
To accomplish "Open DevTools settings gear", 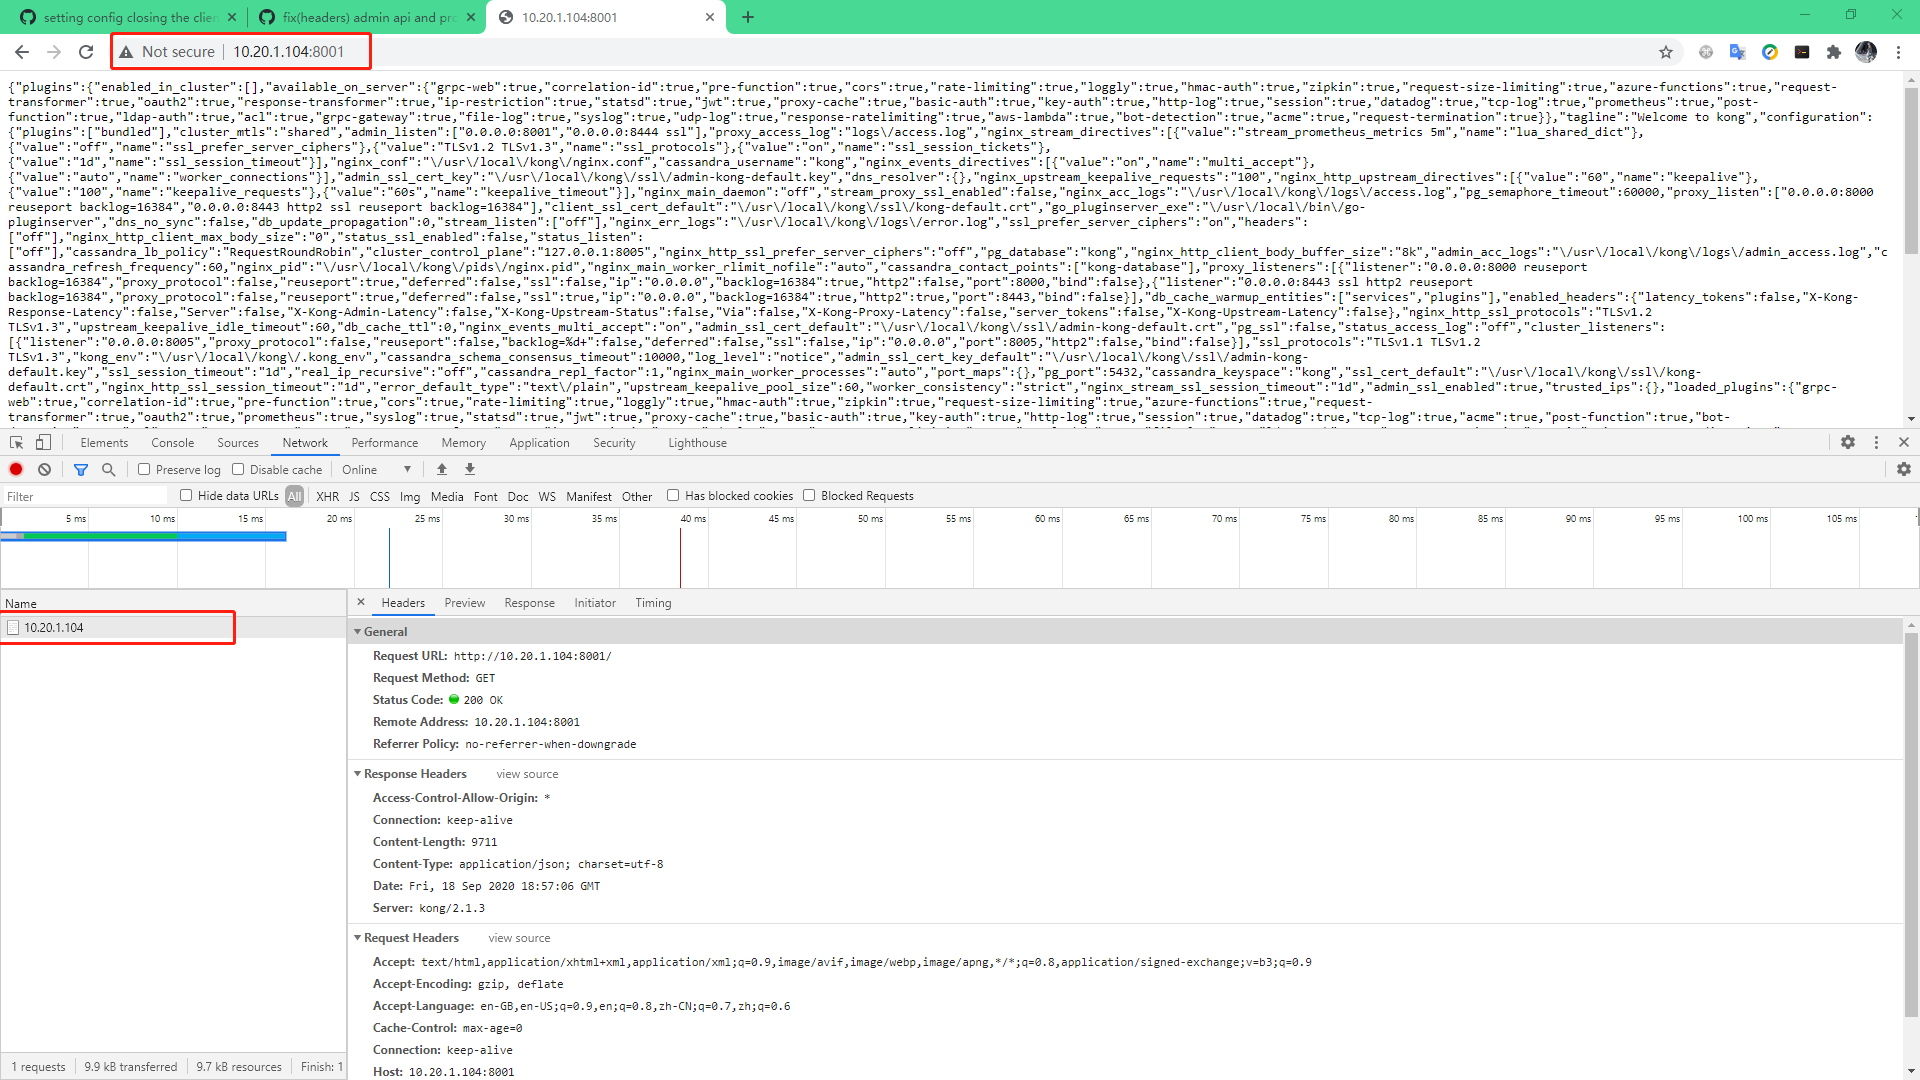I will (1847, 442).
